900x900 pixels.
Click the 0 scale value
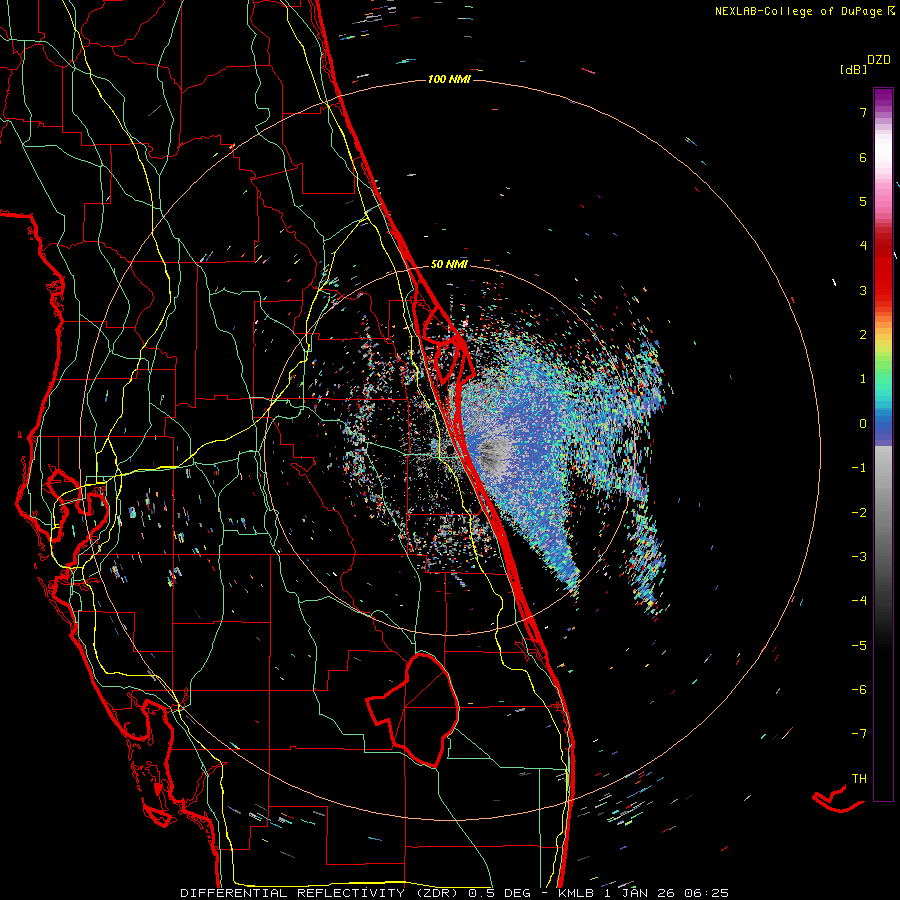click(863, 424)
